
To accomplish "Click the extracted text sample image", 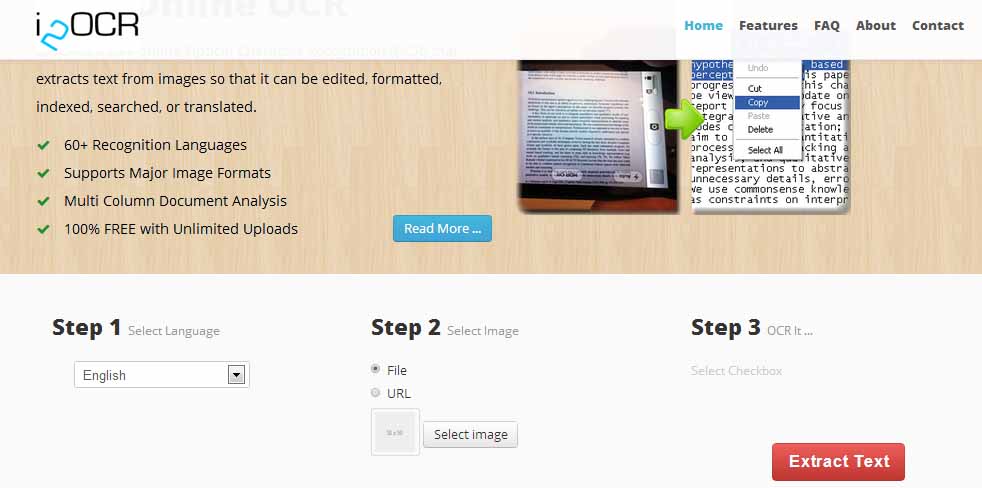I will coord(770,136).
